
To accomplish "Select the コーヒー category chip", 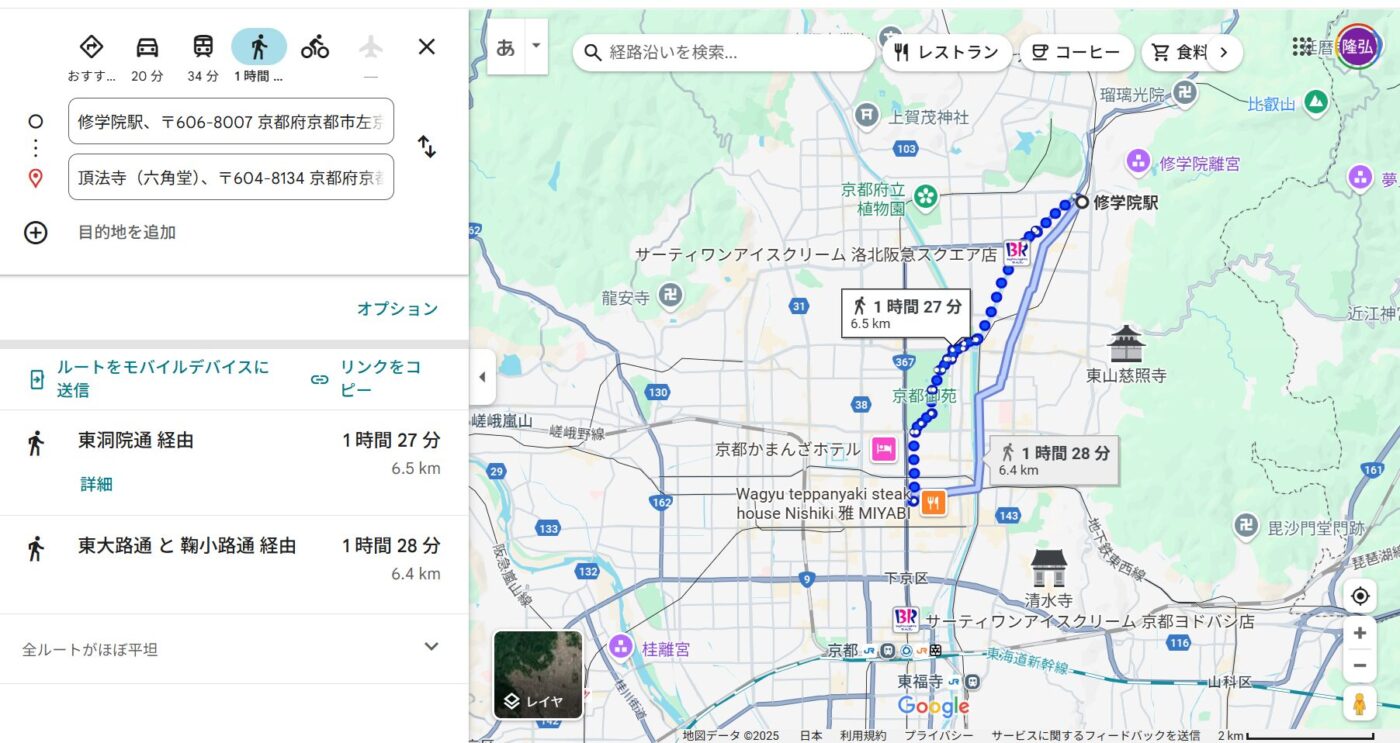I will click(x=1076, y=53).
